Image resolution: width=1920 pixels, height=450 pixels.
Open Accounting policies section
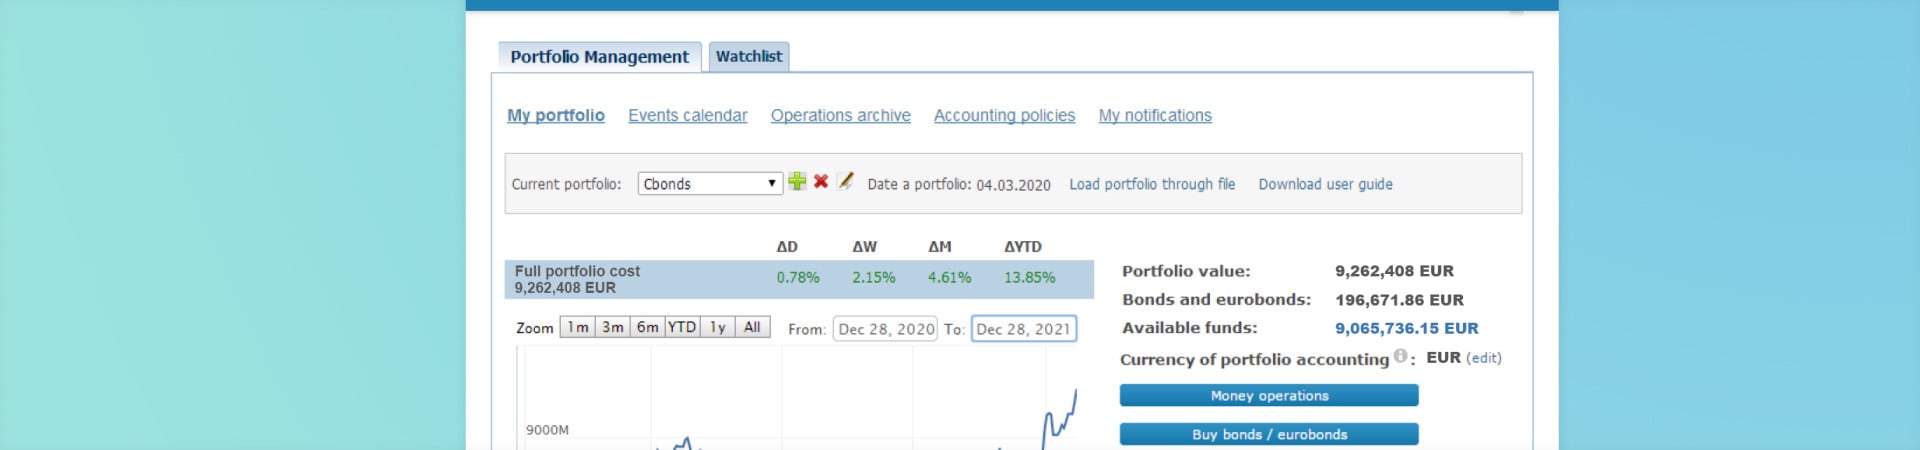pyautogui.click(x=1004, y=116)
